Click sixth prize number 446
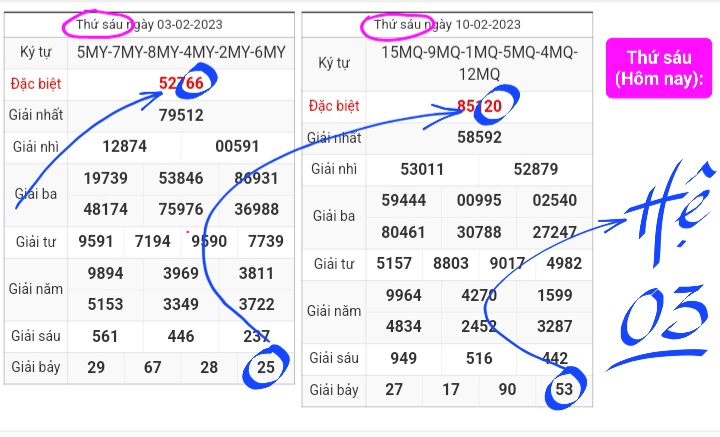The height and width of the screenshot is (437, 720). pos(181,336)
